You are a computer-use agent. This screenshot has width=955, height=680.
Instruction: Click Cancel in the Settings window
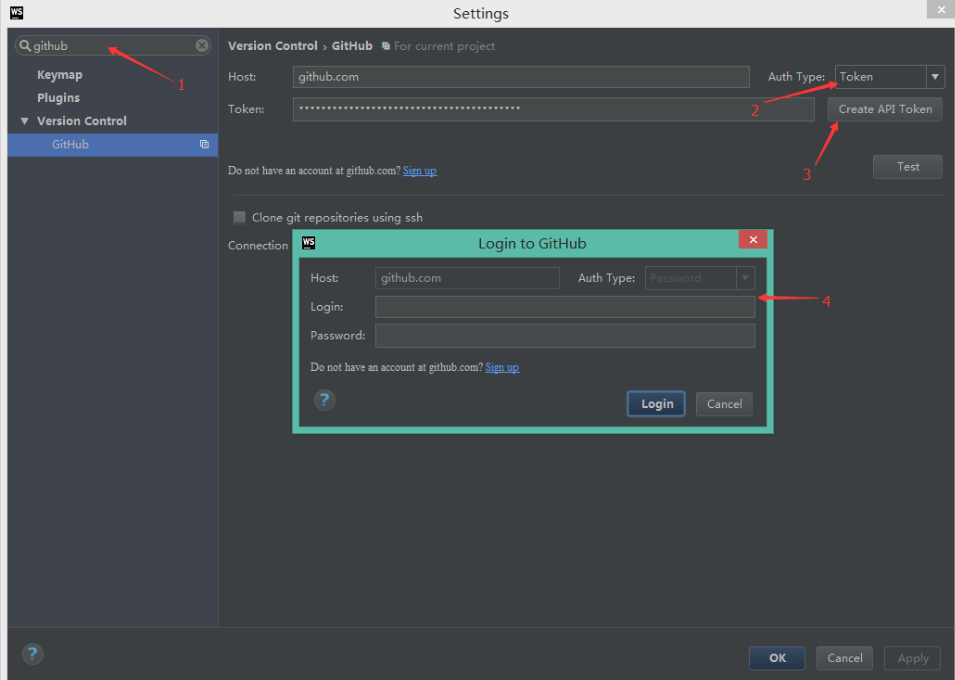tap(845, 658)
